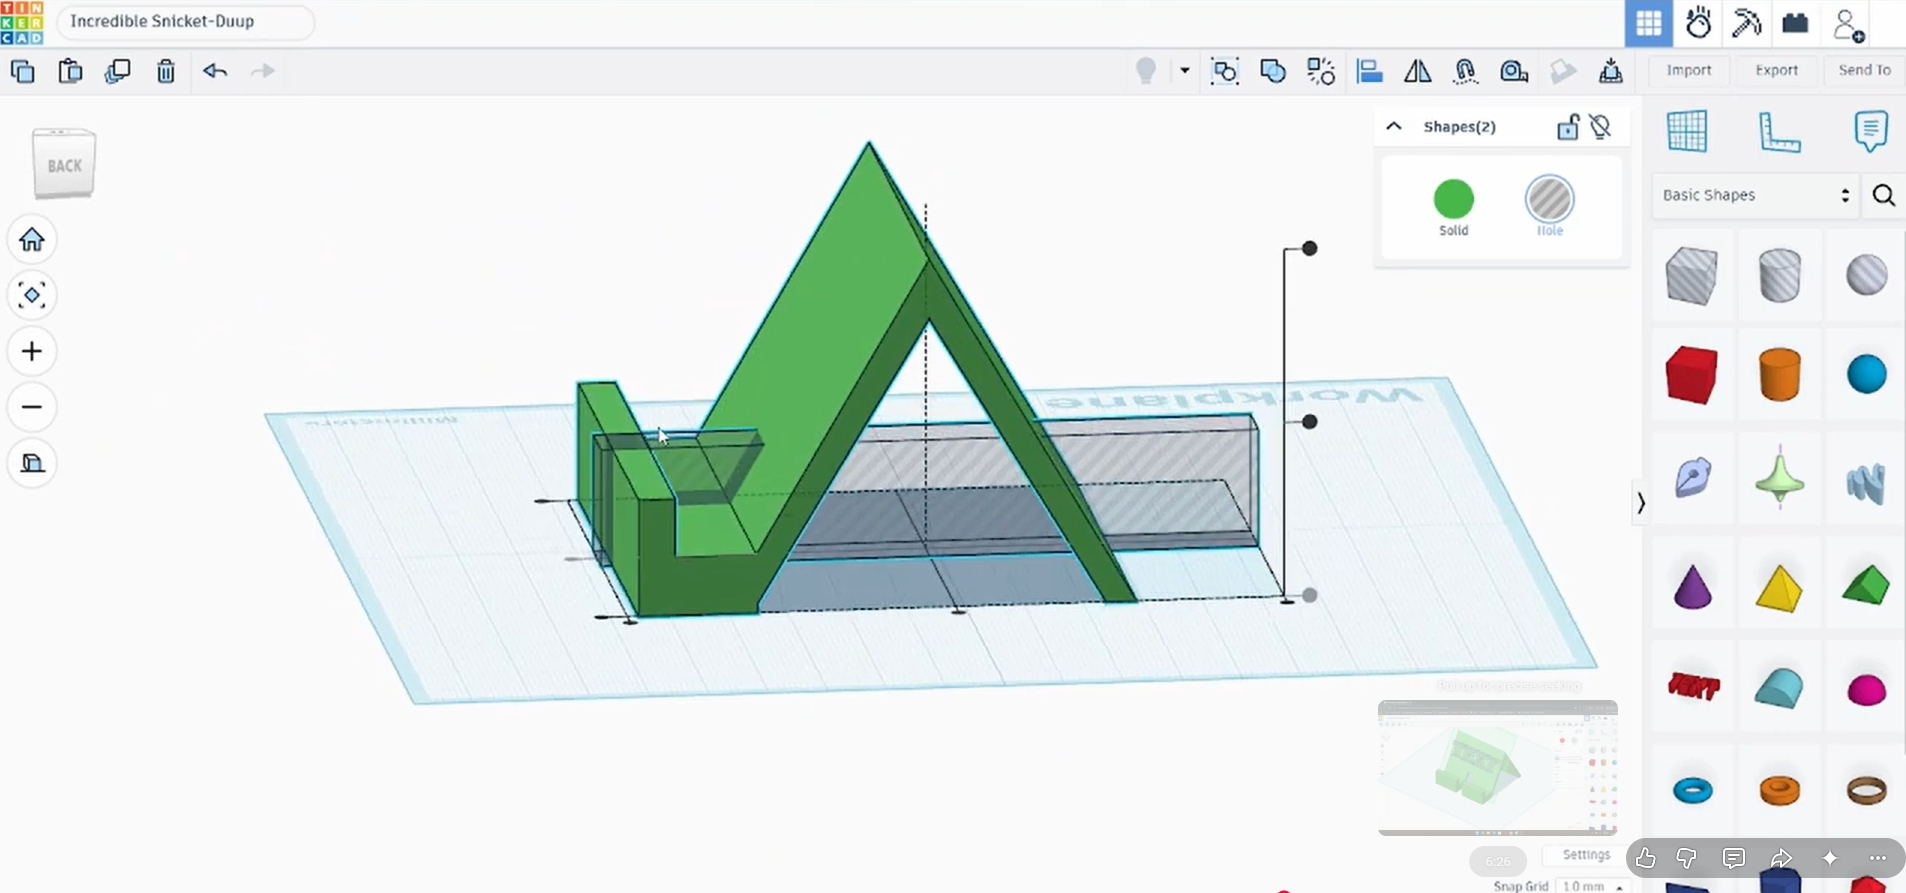Set selection to Solid
The height and width of the screenshot is (893, 1906).
1453,207
